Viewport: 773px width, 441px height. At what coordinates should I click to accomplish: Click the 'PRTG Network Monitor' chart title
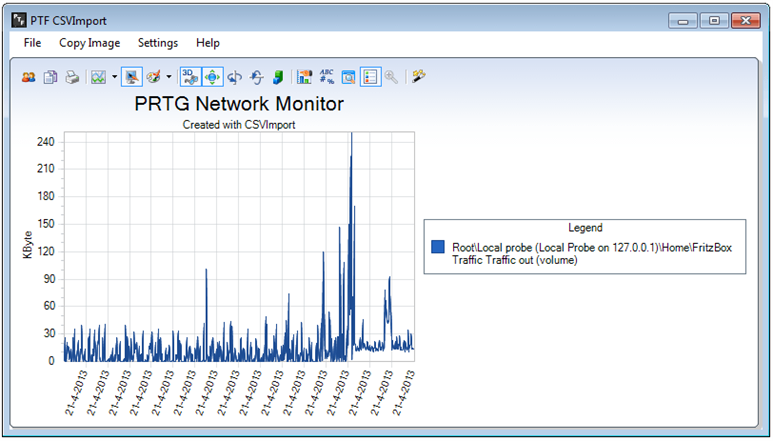(239, 104)
